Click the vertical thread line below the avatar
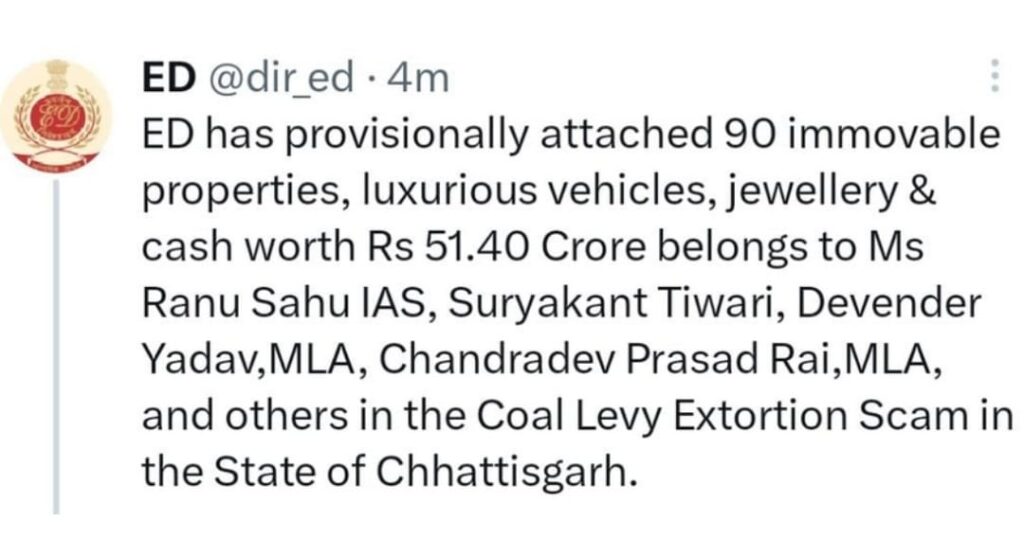Viewport: 1024px width, 558px height. [57, 347]
